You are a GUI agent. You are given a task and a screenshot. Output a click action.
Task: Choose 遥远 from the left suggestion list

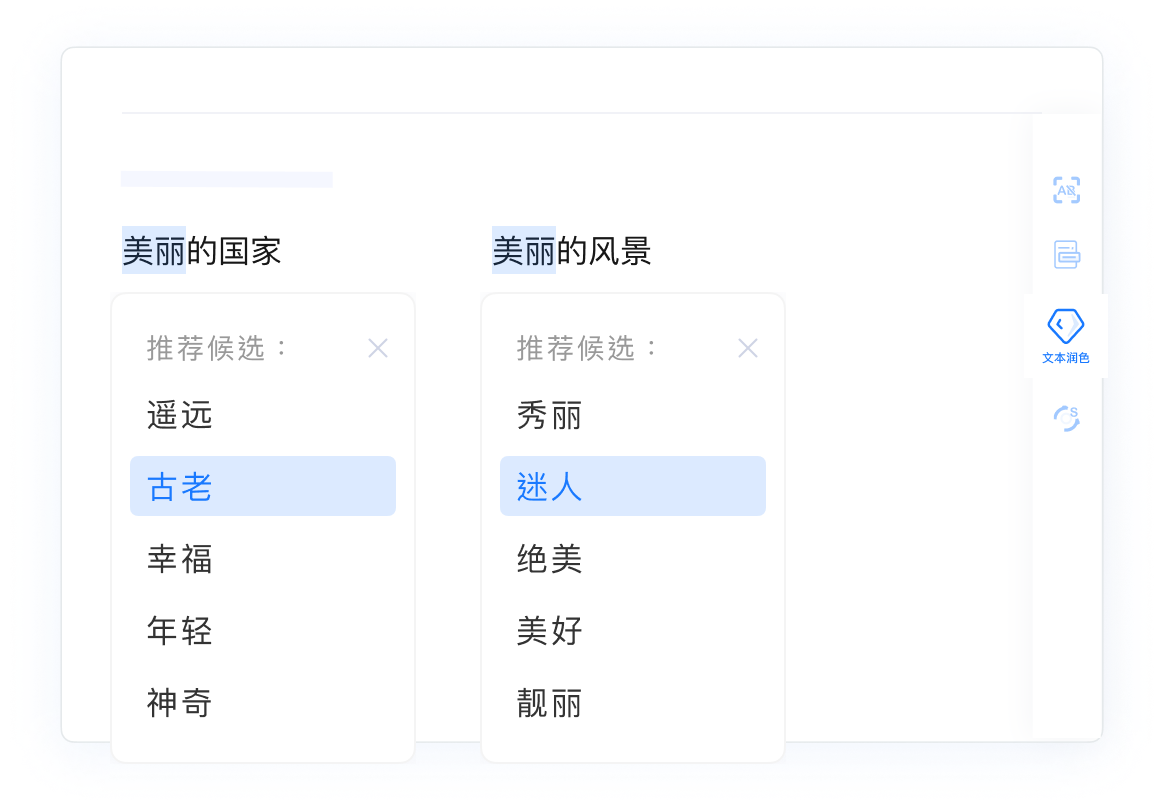(x=180, y=416)
